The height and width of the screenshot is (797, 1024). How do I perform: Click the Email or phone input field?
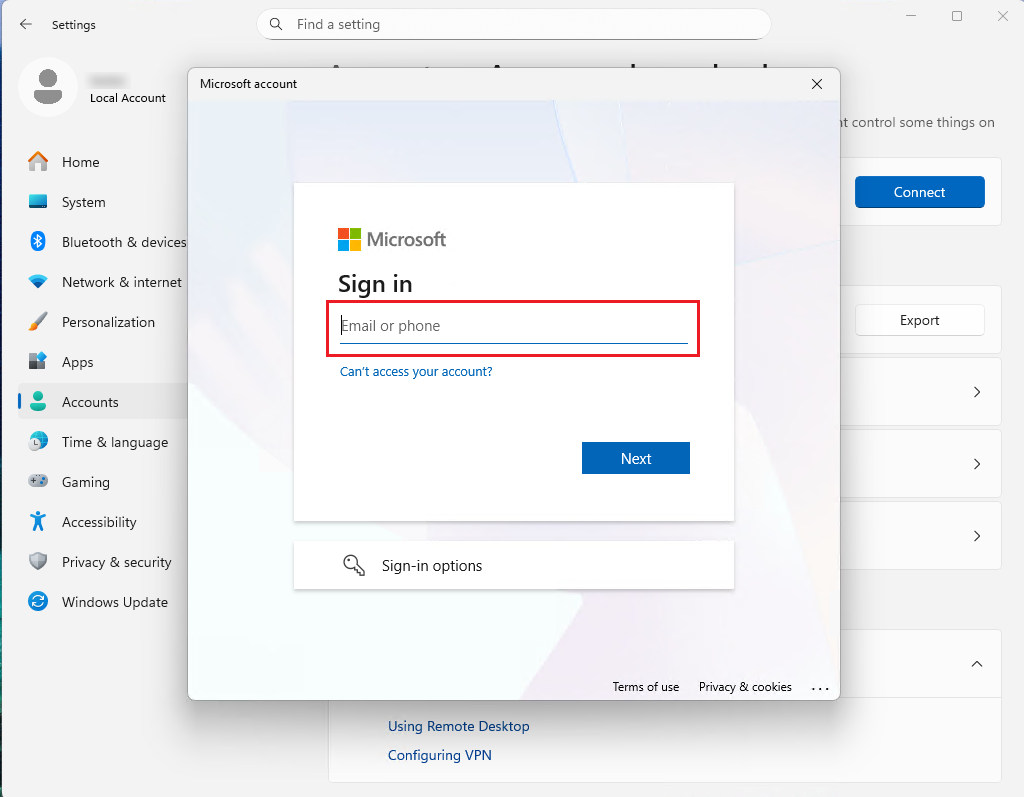point(512,327)
